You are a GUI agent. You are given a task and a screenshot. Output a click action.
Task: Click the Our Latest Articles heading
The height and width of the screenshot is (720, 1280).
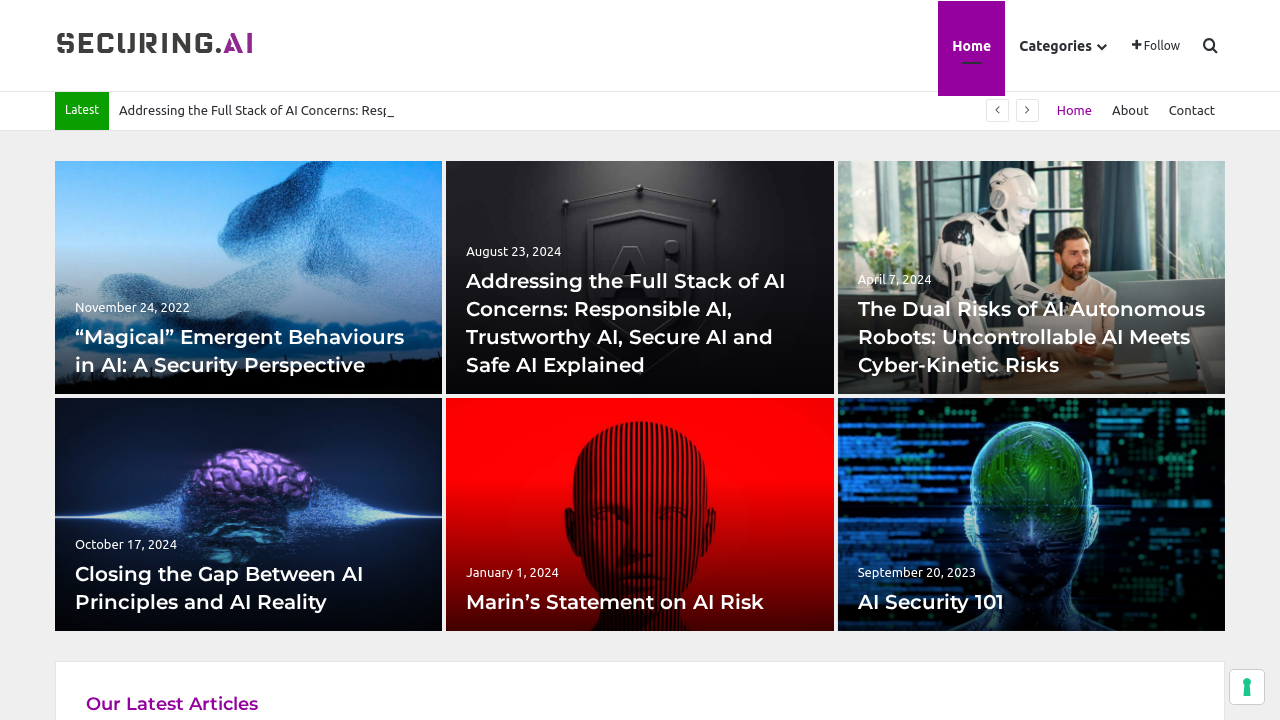pyautogui.click(x=172, y=704)
